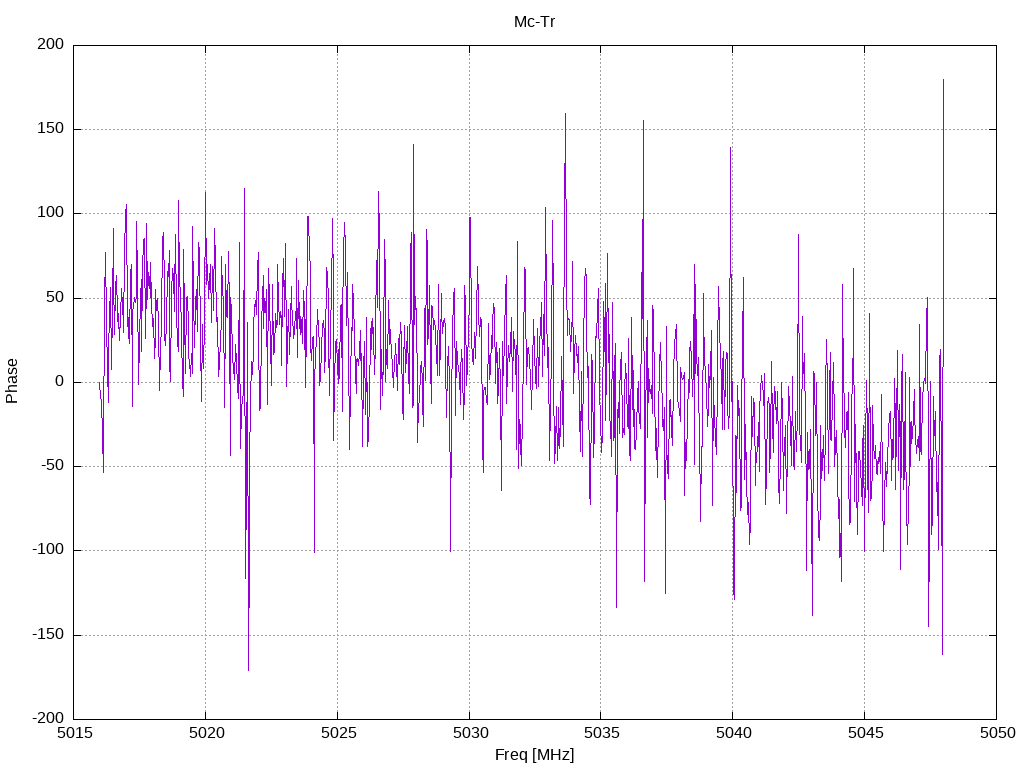The width and height of the screenshot is (1024, 768).
Task: Click the x-axis tick label "5035"
Action: (601, 733)
